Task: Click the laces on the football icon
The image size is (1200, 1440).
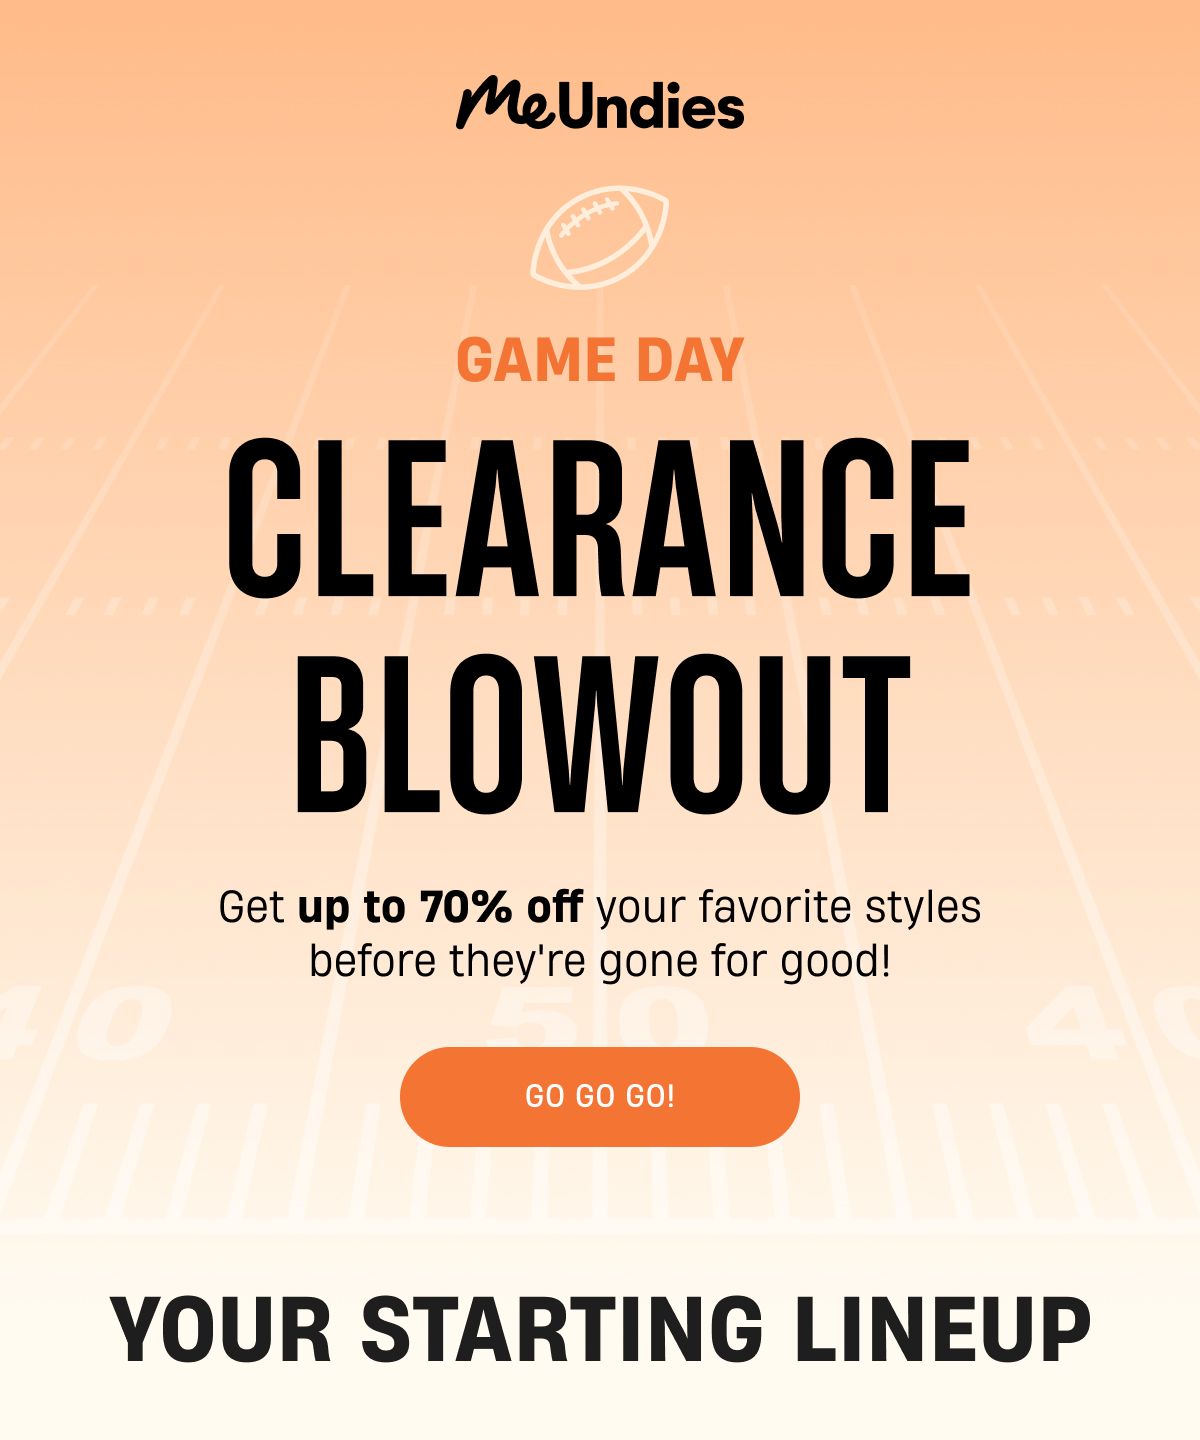Action: coord(589,217)
